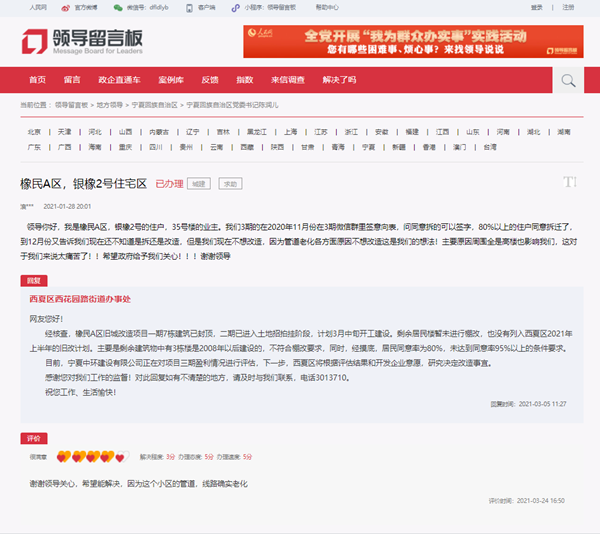This screenshot has height=534, width=600.
Task: Click the heart rating icons
Action: (x=91, y=457)
